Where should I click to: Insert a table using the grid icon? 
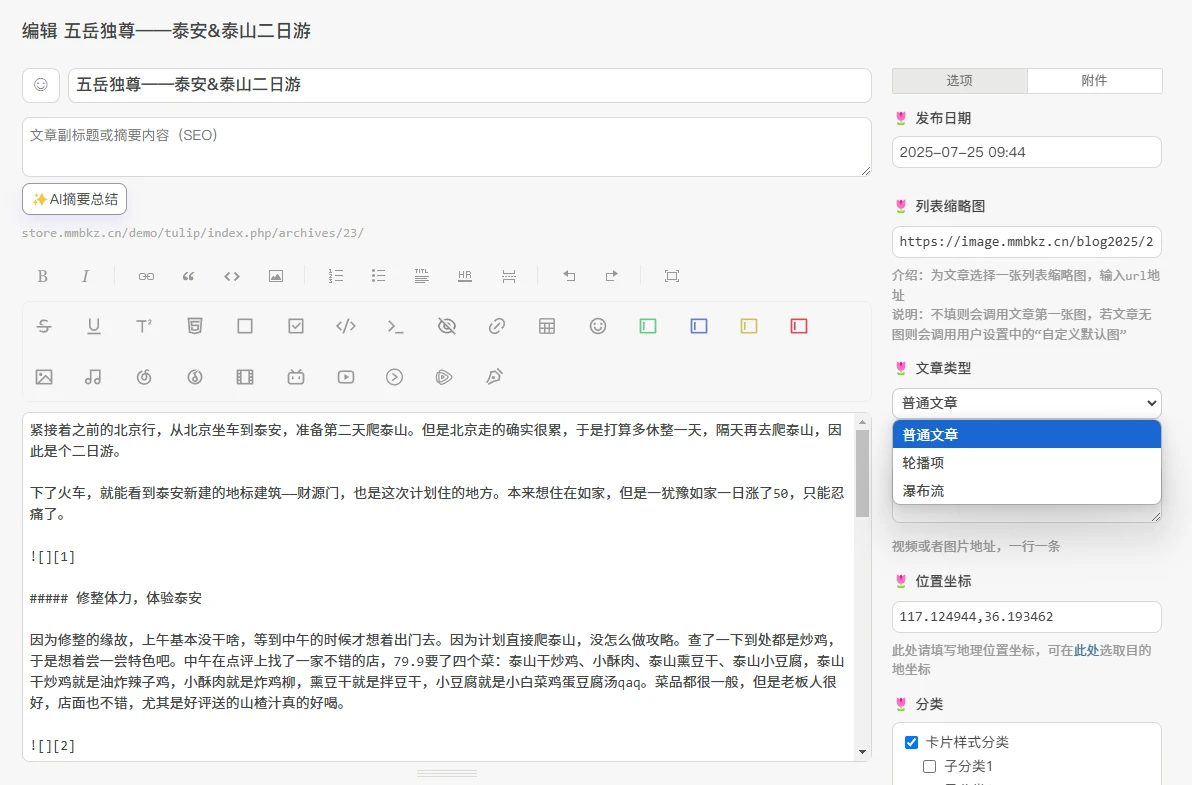(x=547, y=326)
